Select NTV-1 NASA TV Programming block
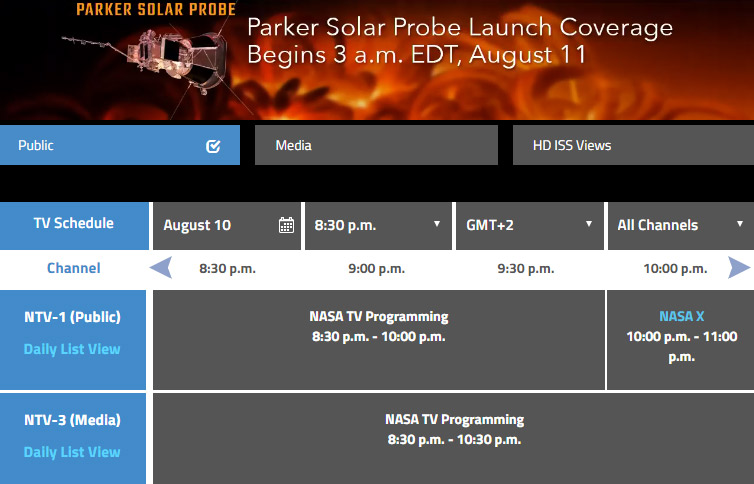 (379, 340)
